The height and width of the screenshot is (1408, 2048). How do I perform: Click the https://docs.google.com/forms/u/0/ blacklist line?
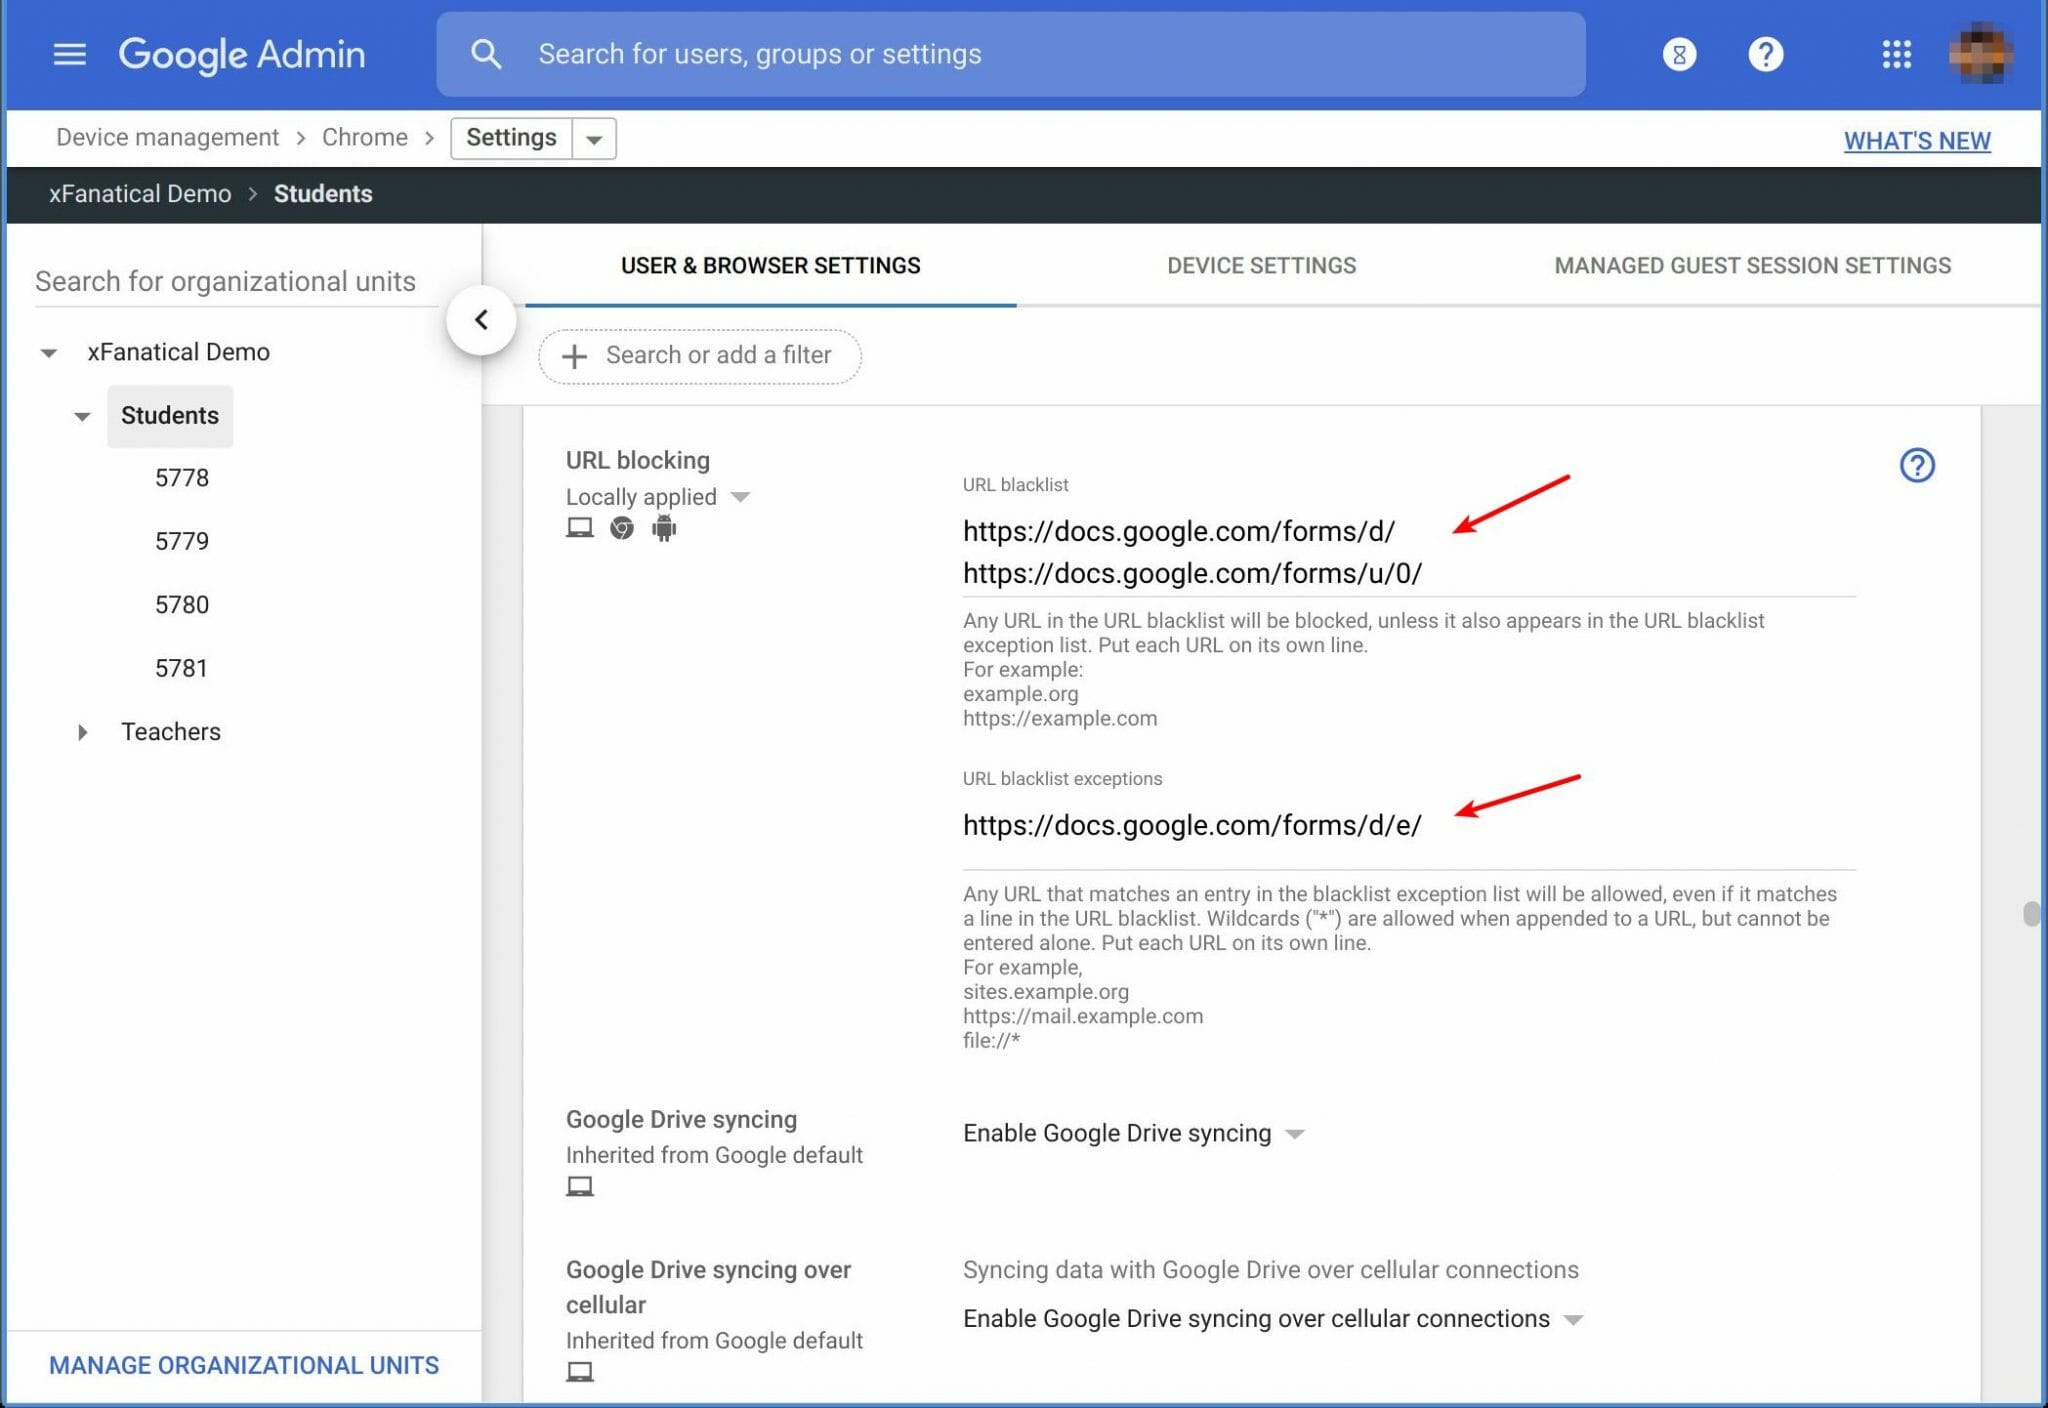(1192, 573)
